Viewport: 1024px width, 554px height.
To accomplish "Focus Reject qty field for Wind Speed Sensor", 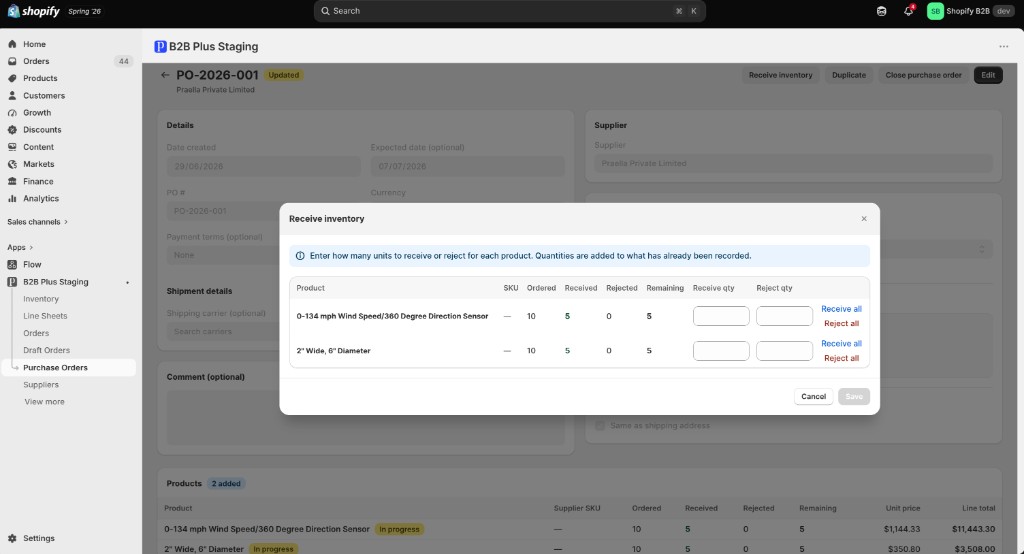I will [x=784, y=316].
